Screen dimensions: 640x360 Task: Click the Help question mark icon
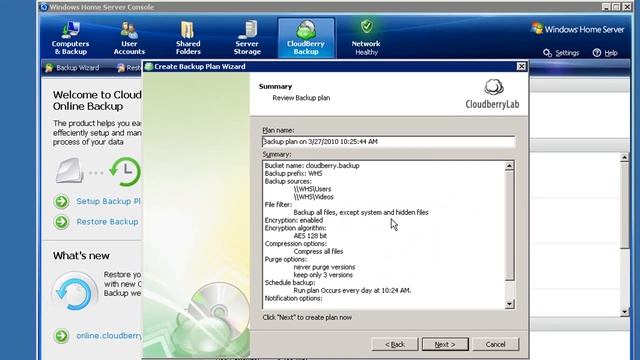click(597, 53)
